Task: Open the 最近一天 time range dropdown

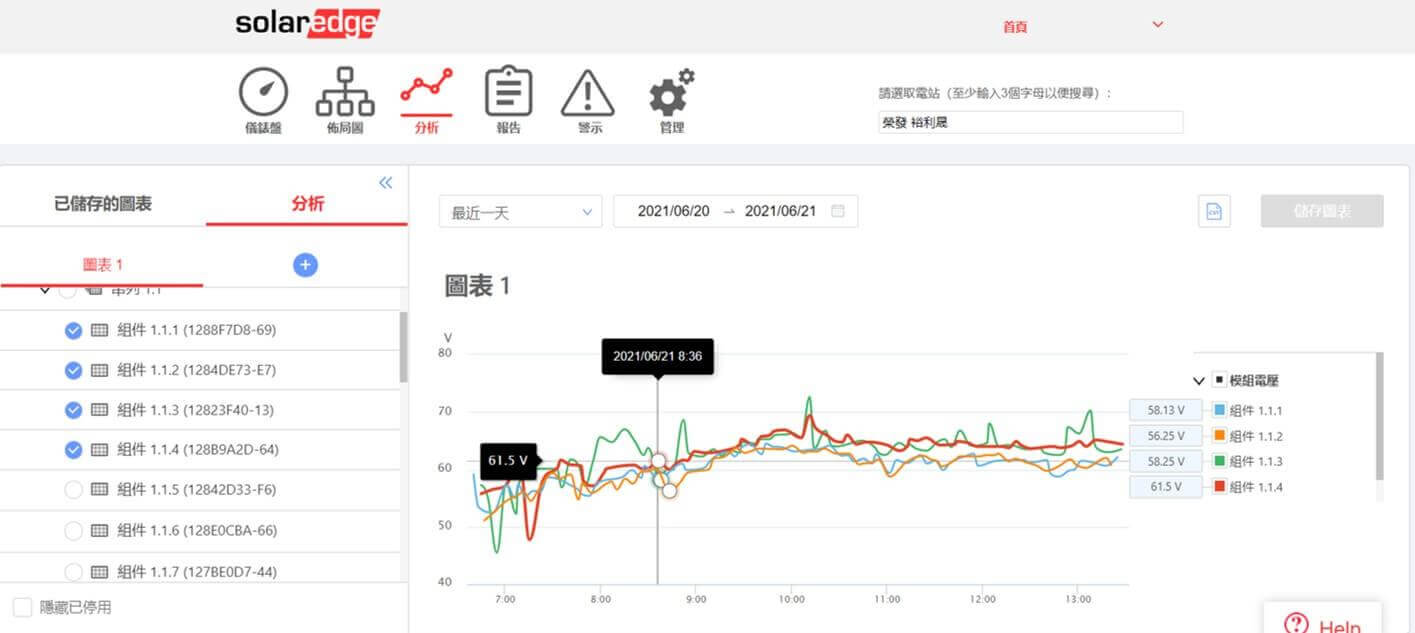Action: tap(520, 211)
